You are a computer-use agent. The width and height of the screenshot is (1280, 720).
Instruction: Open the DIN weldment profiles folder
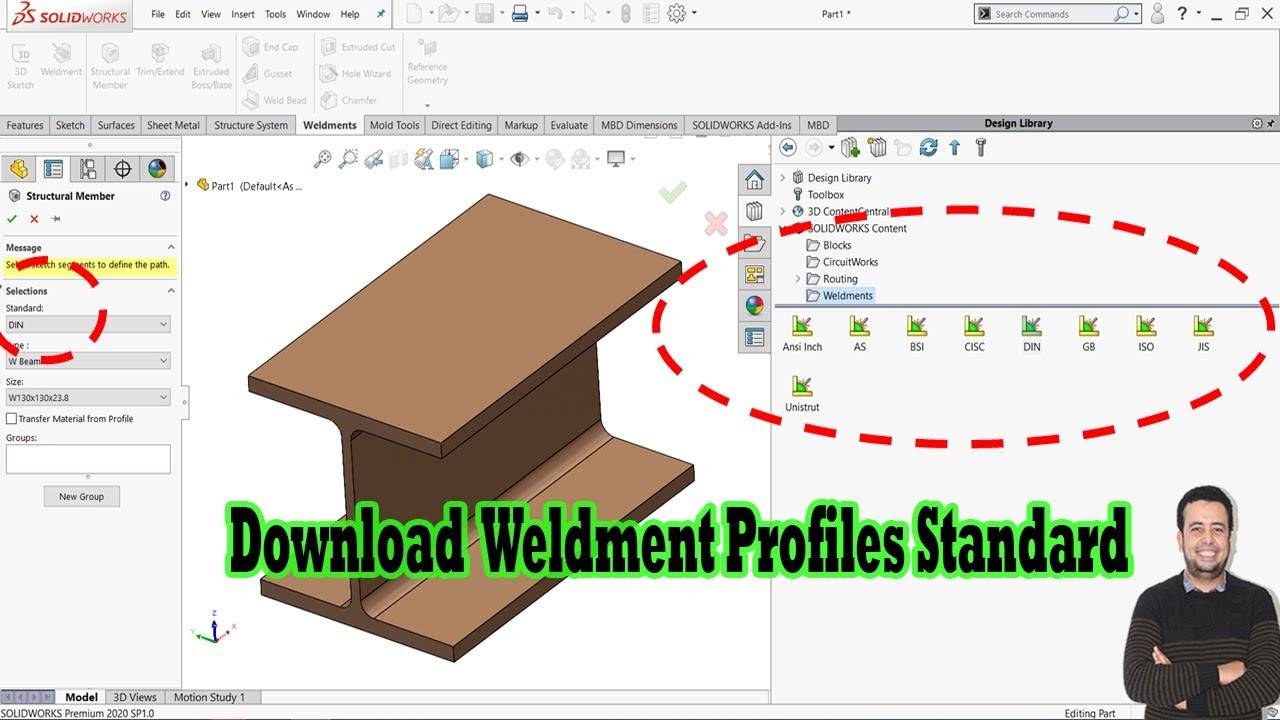1031,334
